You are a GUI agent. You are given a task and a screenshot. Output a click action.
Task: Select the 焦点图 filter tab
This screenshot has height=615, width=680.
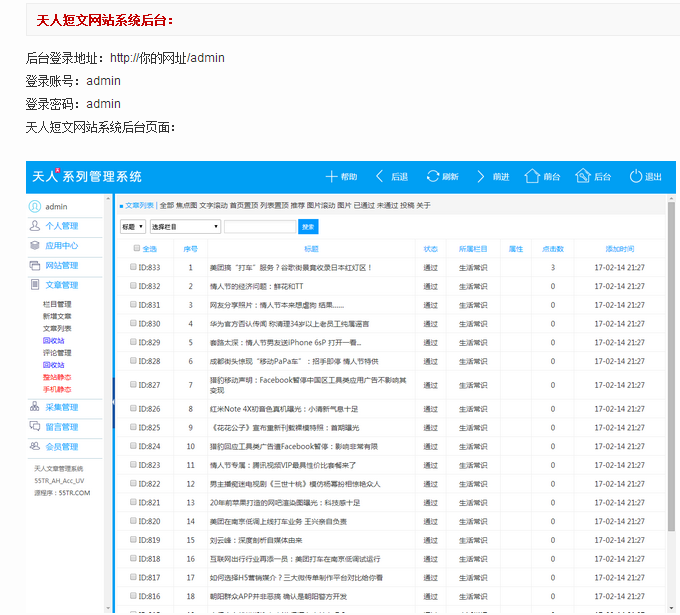point(186,205)
